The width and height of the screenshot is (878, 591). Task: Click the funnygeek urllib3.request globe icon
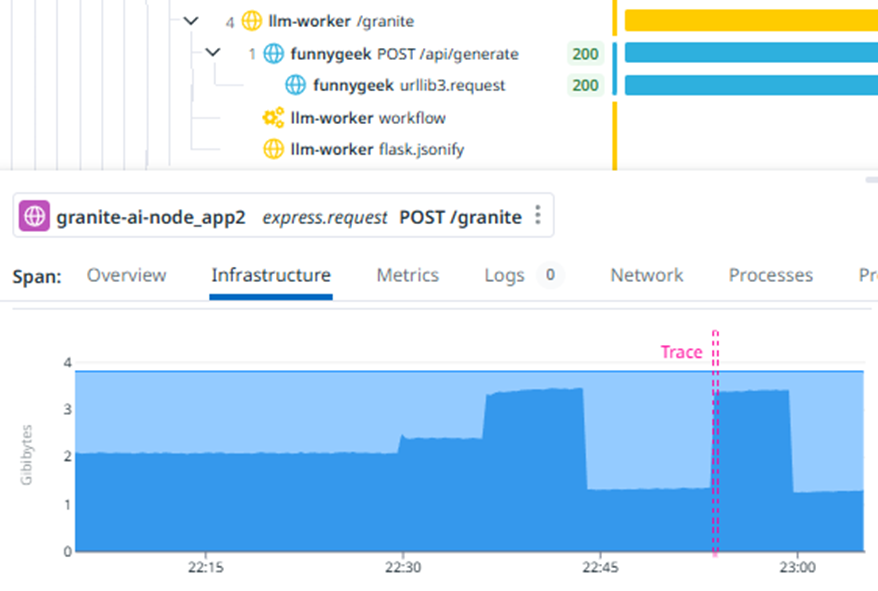coord(296,85)
